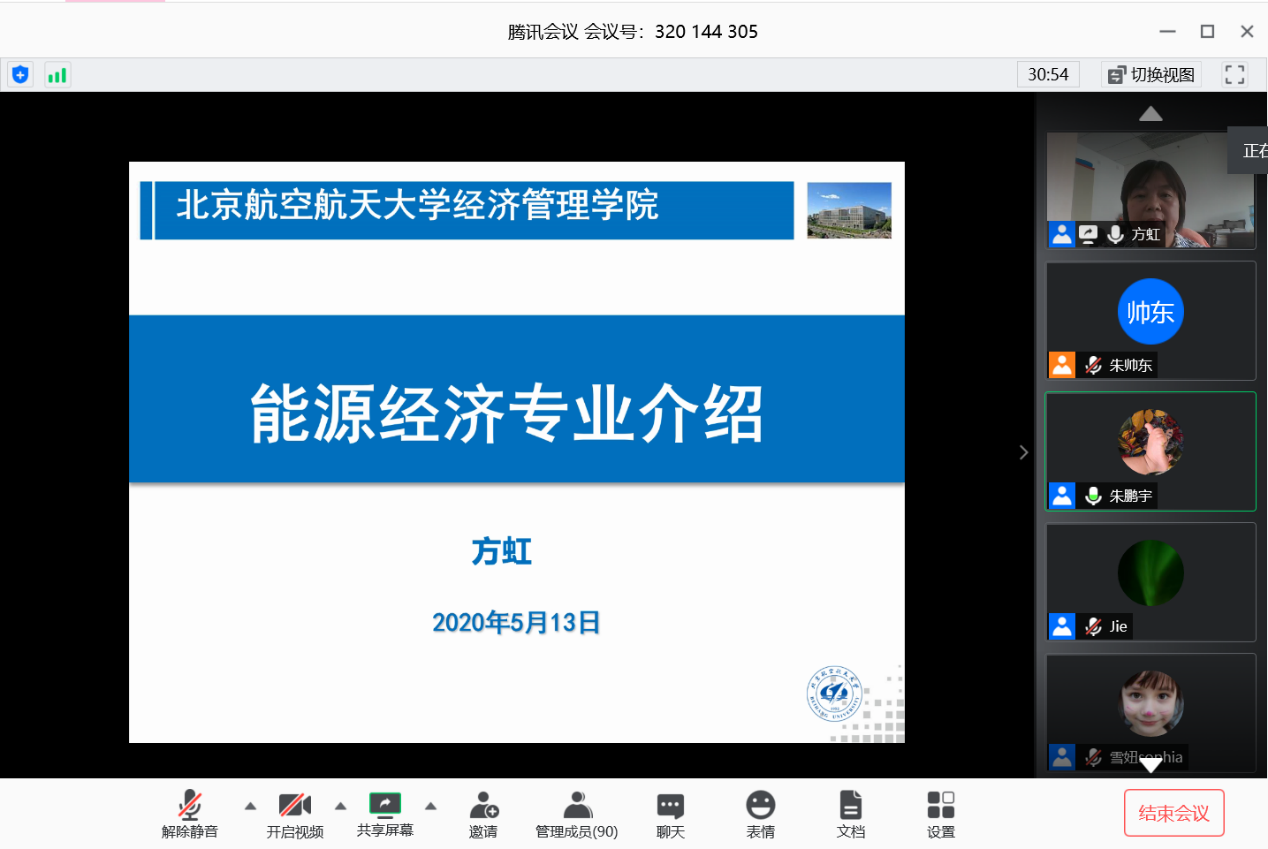Turn on the video camera
This screenshot has width=1268, height=849.
(x=295, y=814)
